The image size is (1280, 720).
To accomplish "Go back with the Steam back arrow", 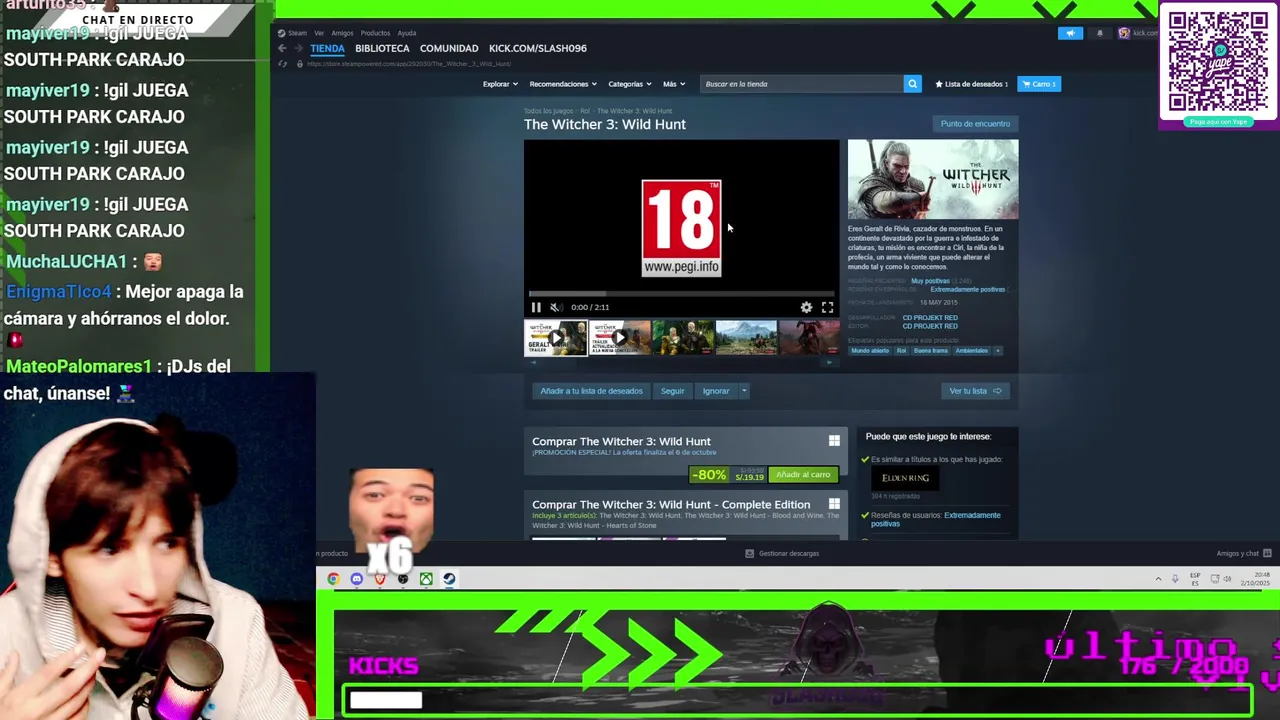I will coord(283,48).
